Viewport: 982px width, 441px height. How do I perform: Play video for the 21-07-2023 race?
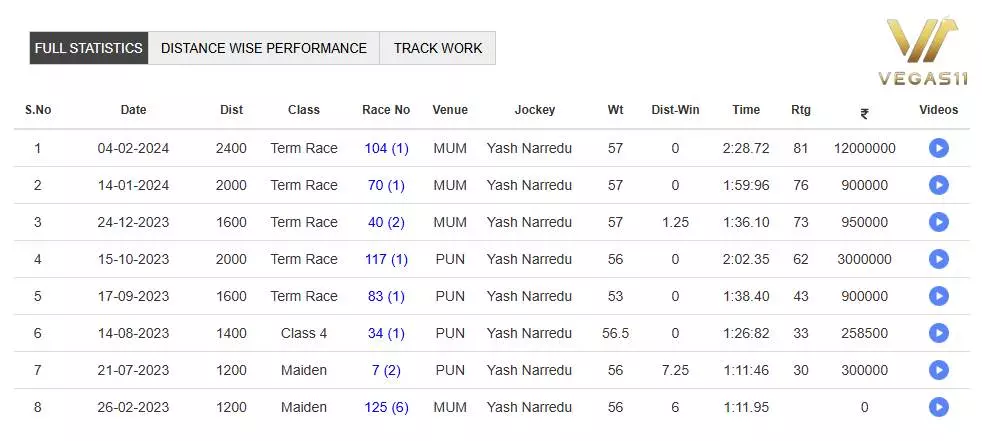click(x=938, y=370)
